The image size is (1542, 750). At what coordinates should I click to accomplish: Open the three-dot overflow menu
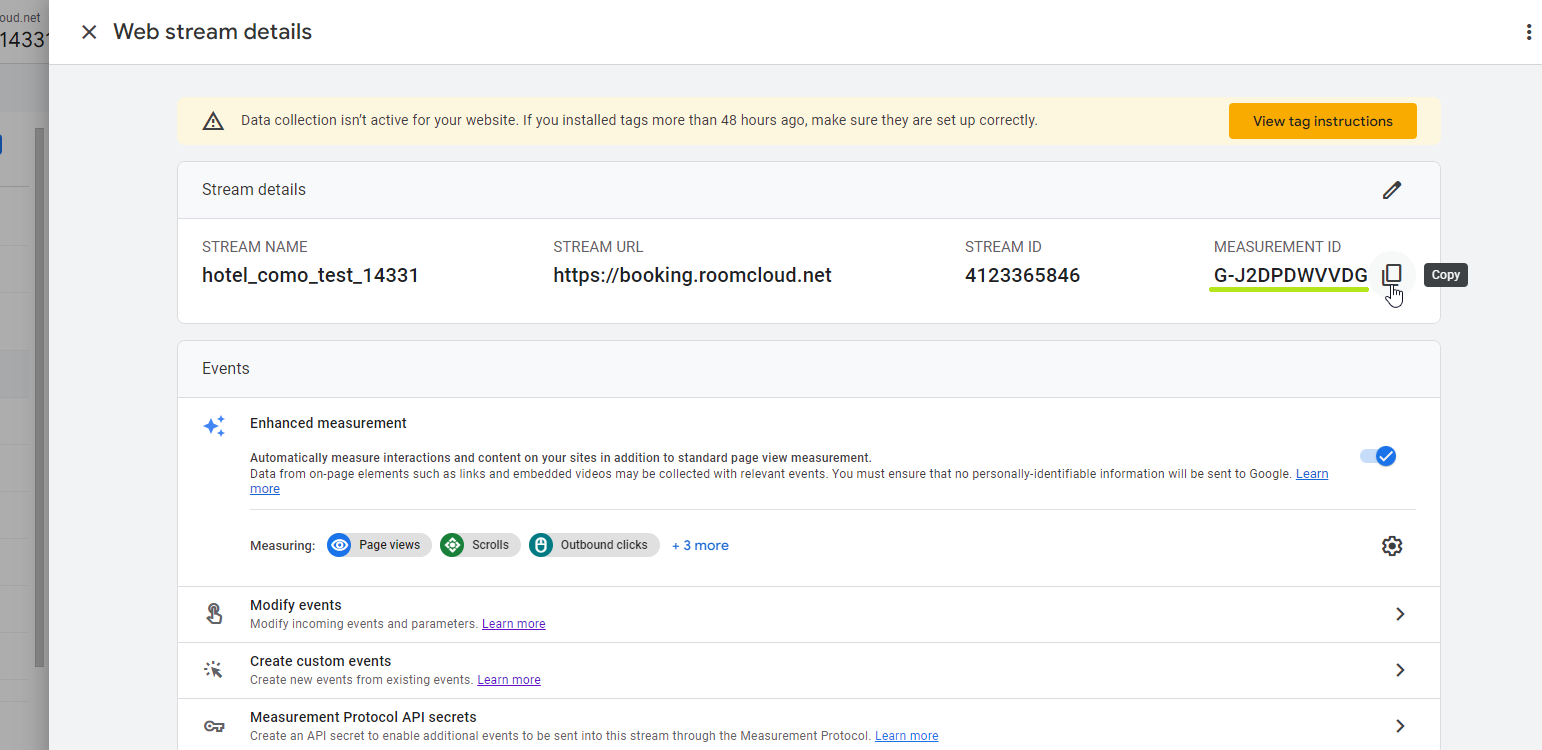pos(1528,31)
